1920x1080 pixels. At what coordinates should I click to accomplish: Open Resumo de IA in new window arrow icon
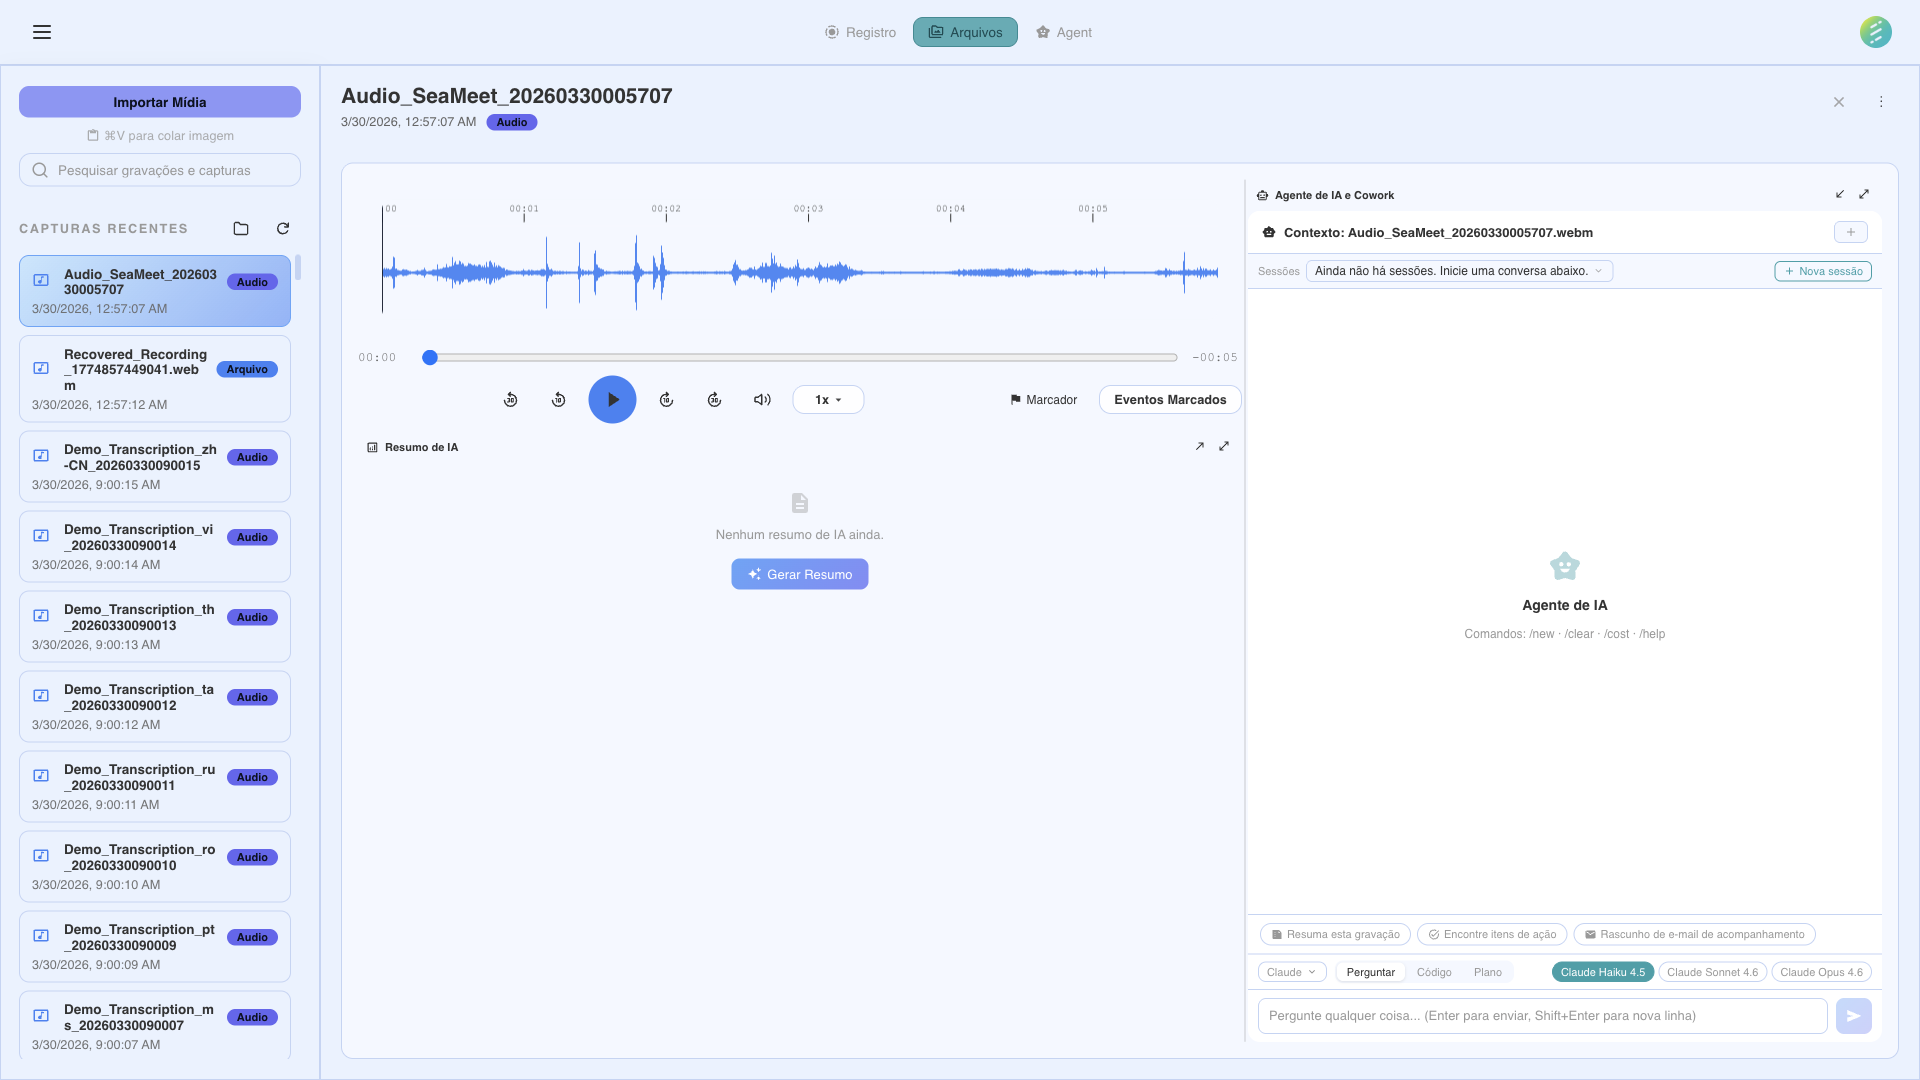click(x=1200, y=446)
